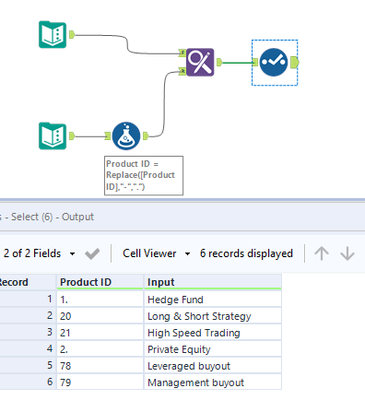Select Product ID cell 21

(x=100, y=332)
